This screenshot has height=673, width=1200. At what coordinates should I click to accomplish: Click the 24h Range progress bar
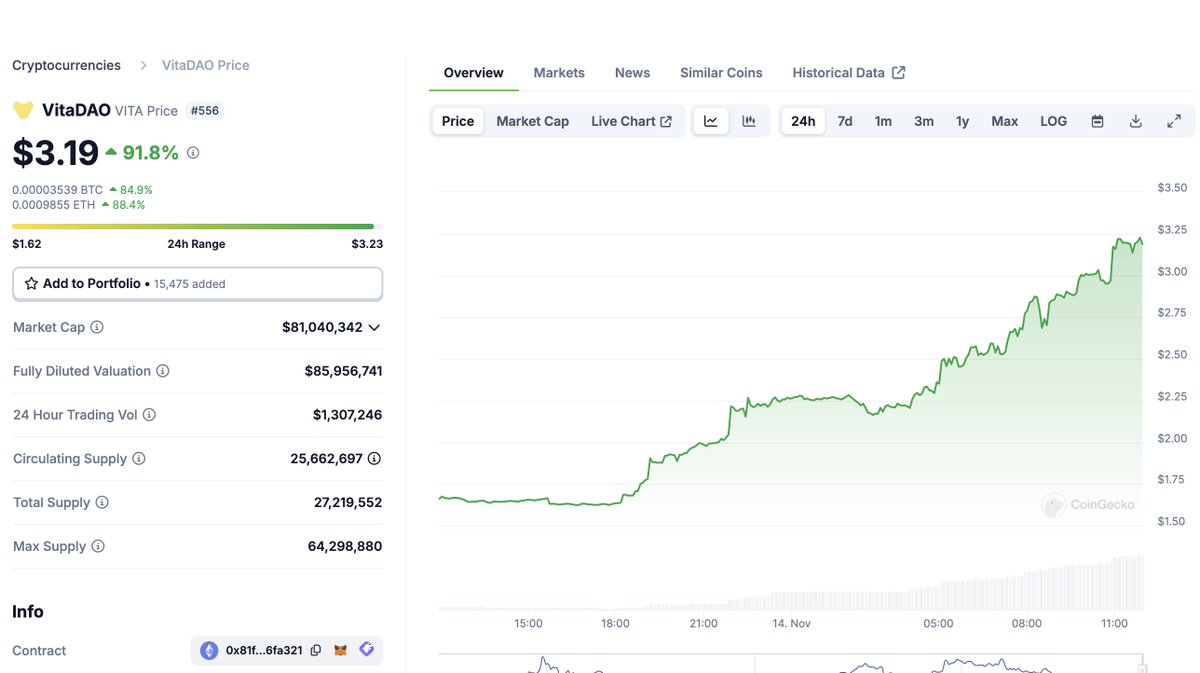click(197, 227)
